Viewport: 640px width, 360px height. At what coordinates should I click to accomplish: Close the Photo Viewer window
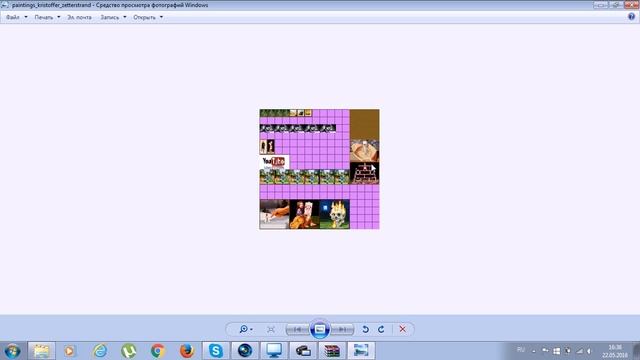pyautogui.click(x=631, y=4)
